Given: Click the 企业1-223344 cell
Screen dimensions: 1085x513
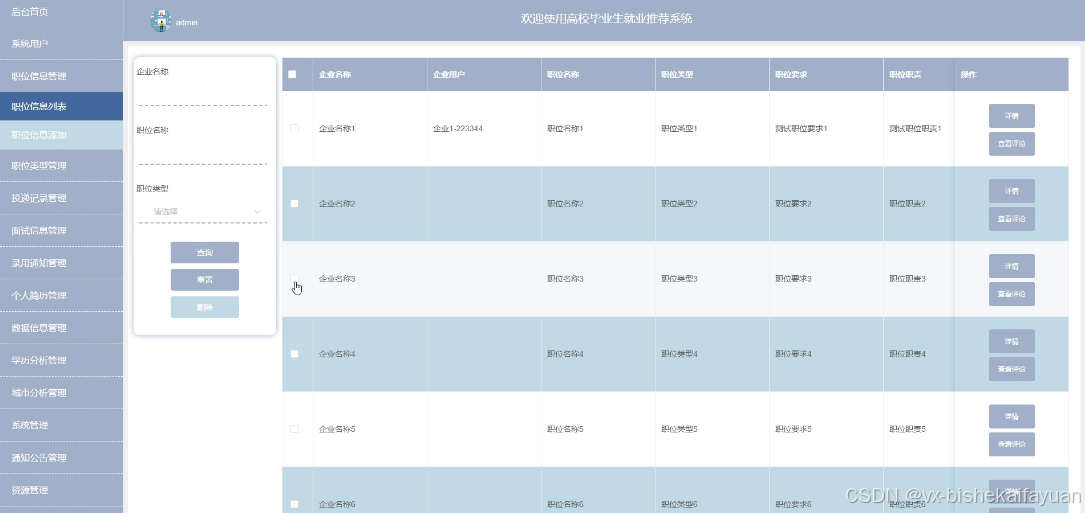Looking at the screenshot, I should [x=458, y=129].
